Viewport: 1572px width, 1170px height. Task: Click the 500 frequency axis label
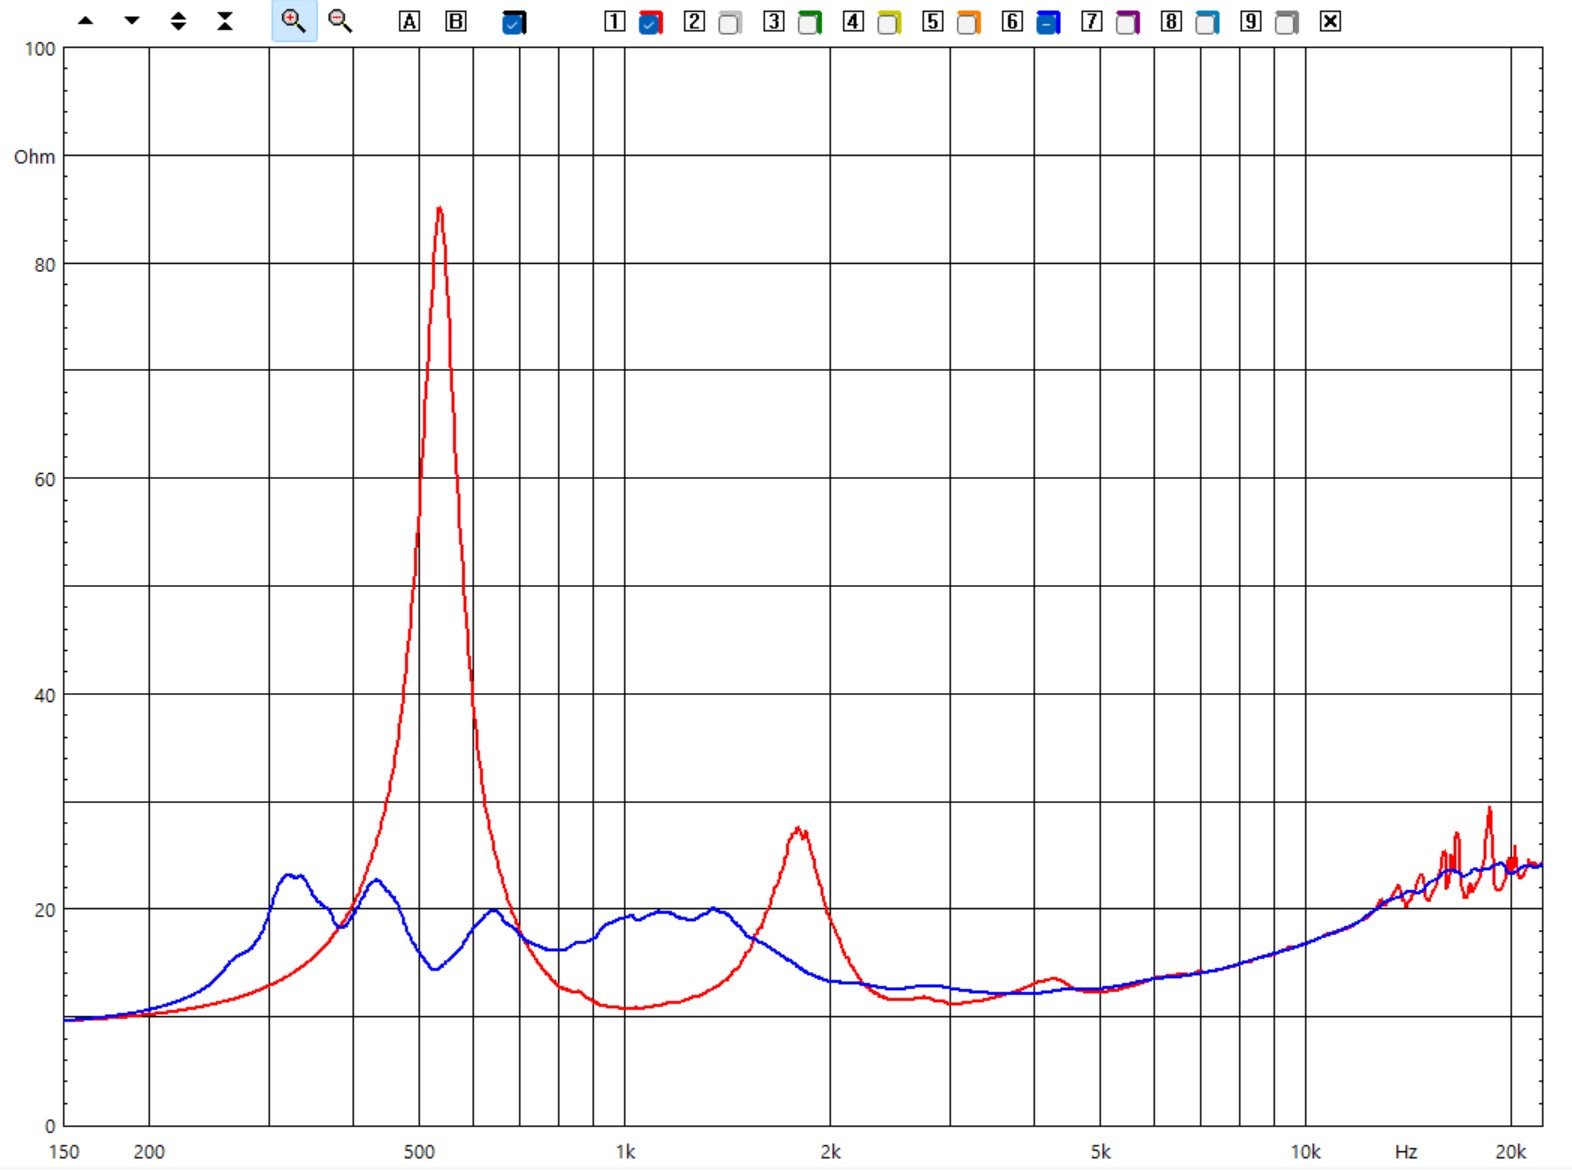click(x=419, y=1152)
